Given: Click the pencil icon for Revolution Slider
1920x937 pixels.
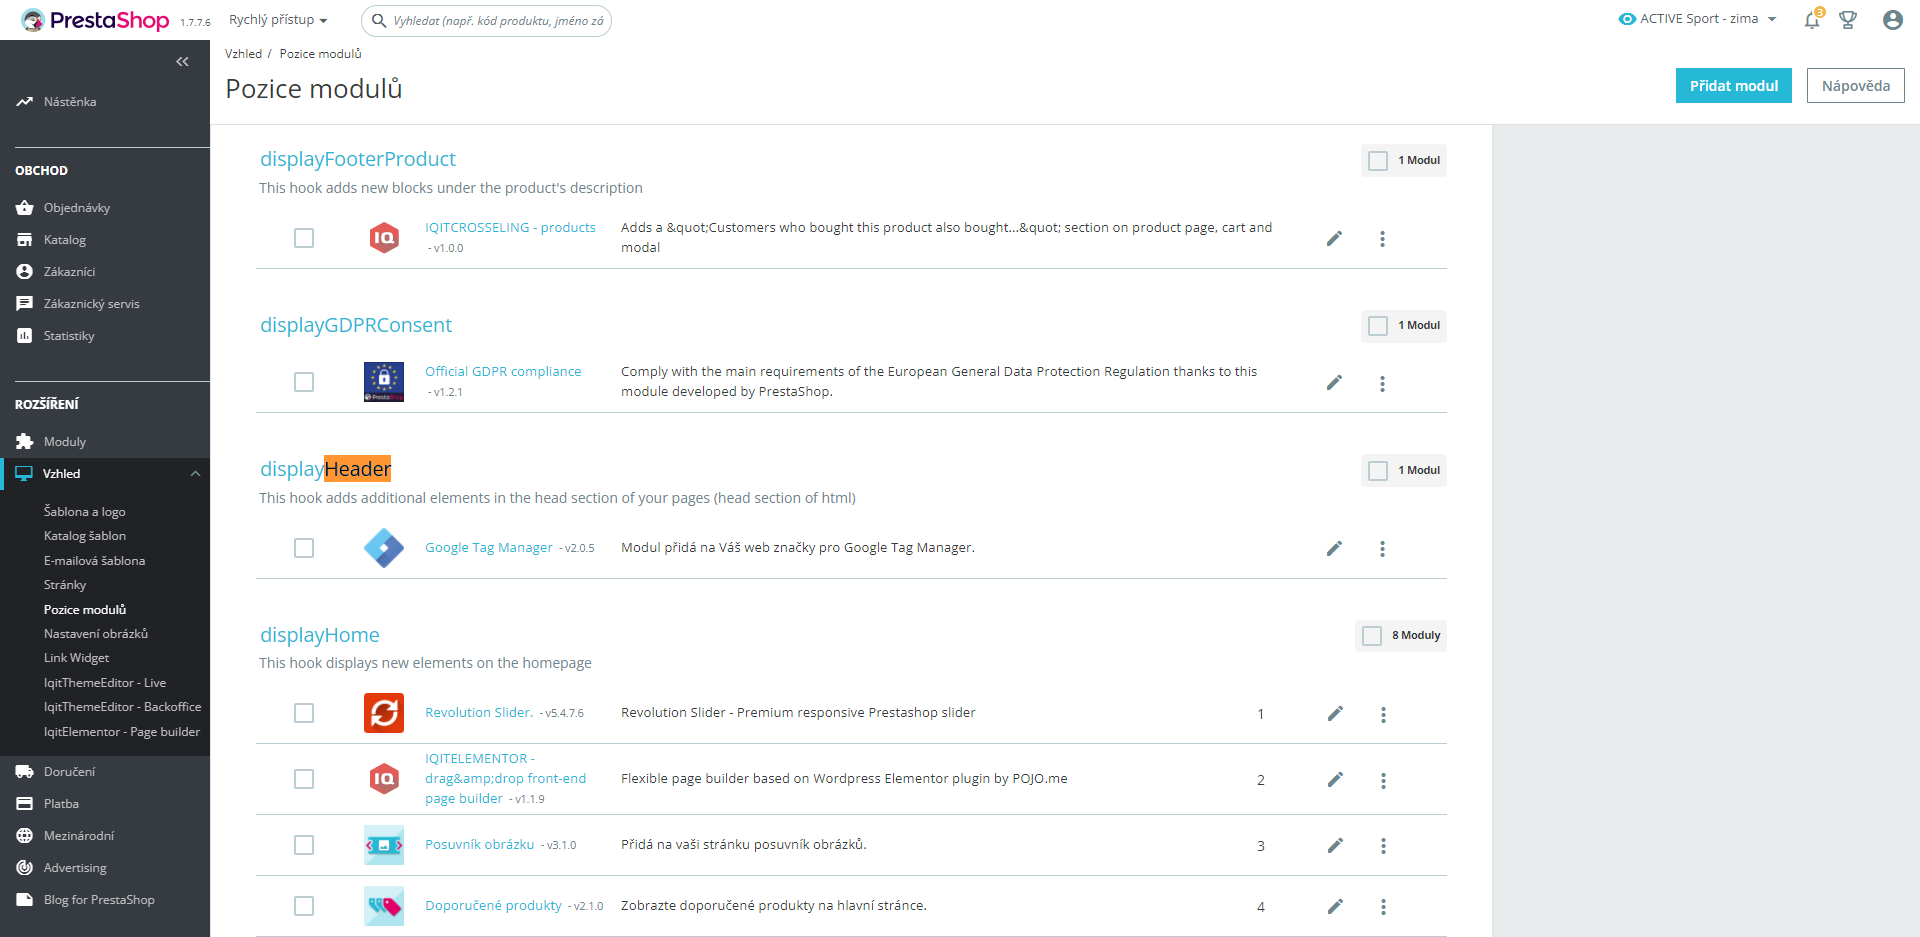Looking at the screenshot, I should [x=1335, y=713].
